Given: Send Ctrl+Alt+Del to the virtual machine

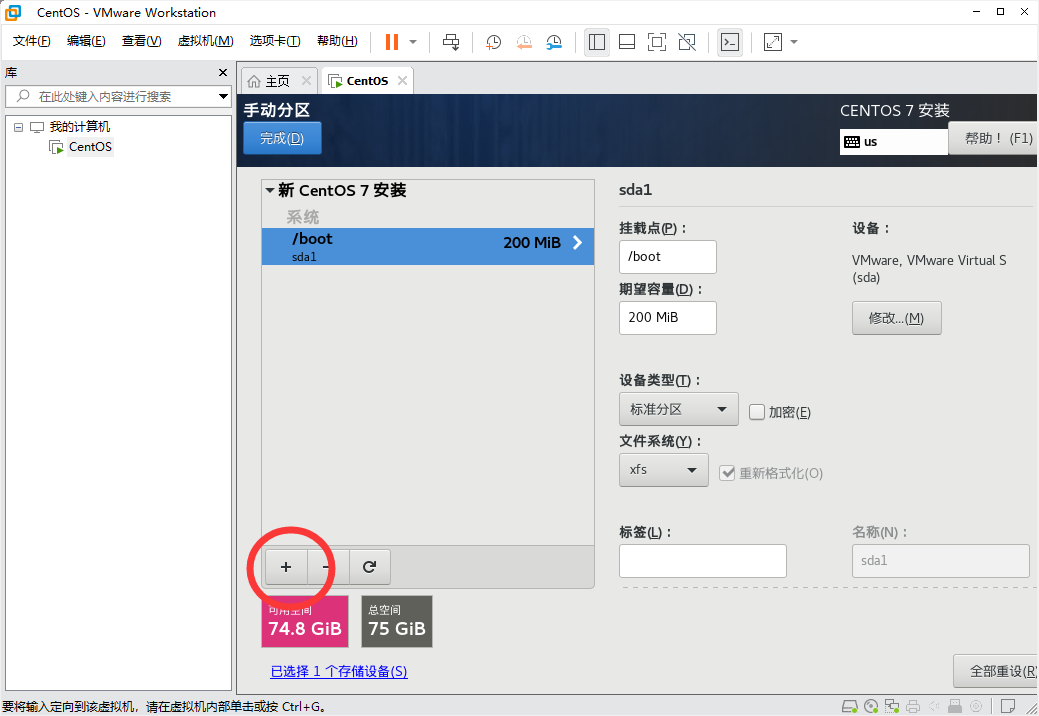Looking at the screenshot, I should (x=451, y=42).
